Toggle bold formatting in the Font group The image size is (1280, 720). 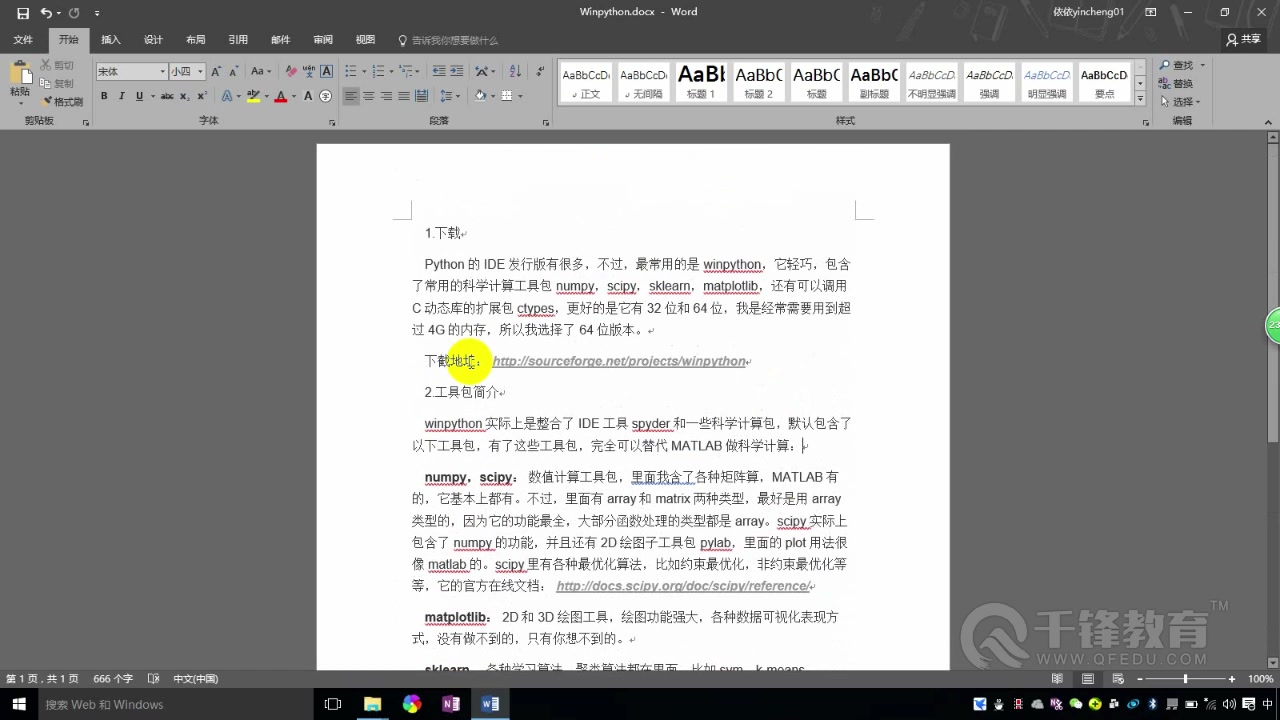click(x=105, y=95)
